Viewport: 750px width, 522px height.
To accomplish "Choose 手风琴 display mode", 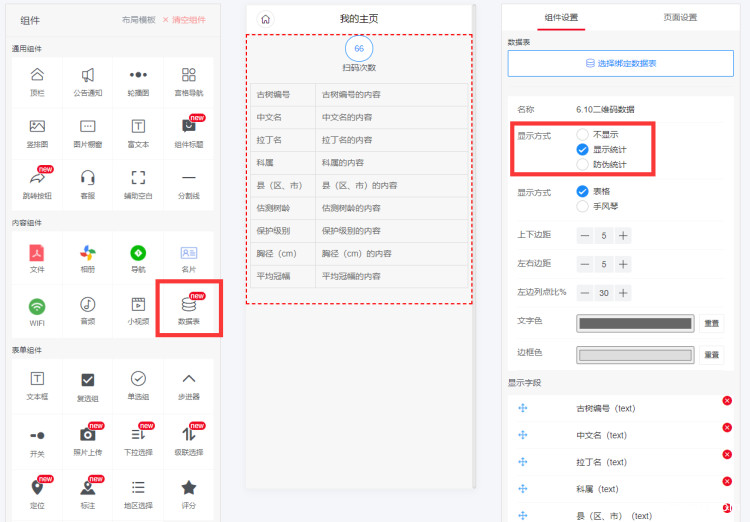I will (x=582, y=206).
